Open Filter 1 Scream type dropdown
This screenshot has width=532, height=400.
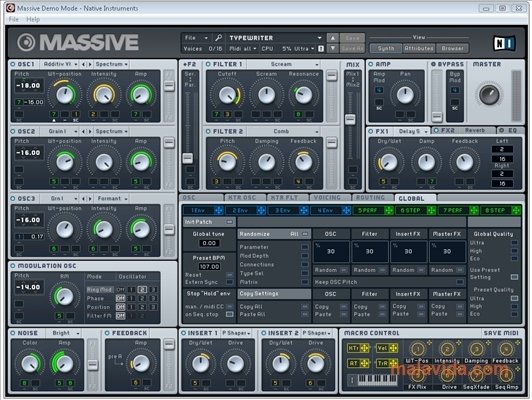click(284, 64)
